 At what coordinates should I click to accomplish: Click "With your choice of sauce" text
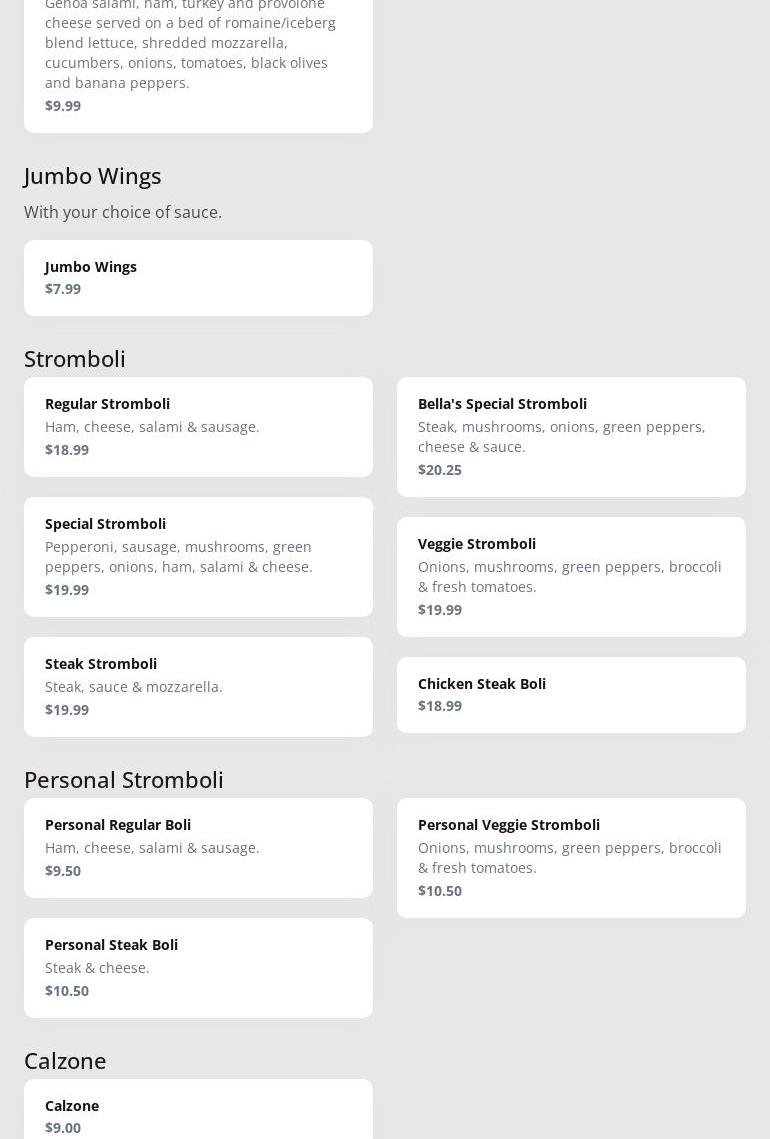[123, 212]
